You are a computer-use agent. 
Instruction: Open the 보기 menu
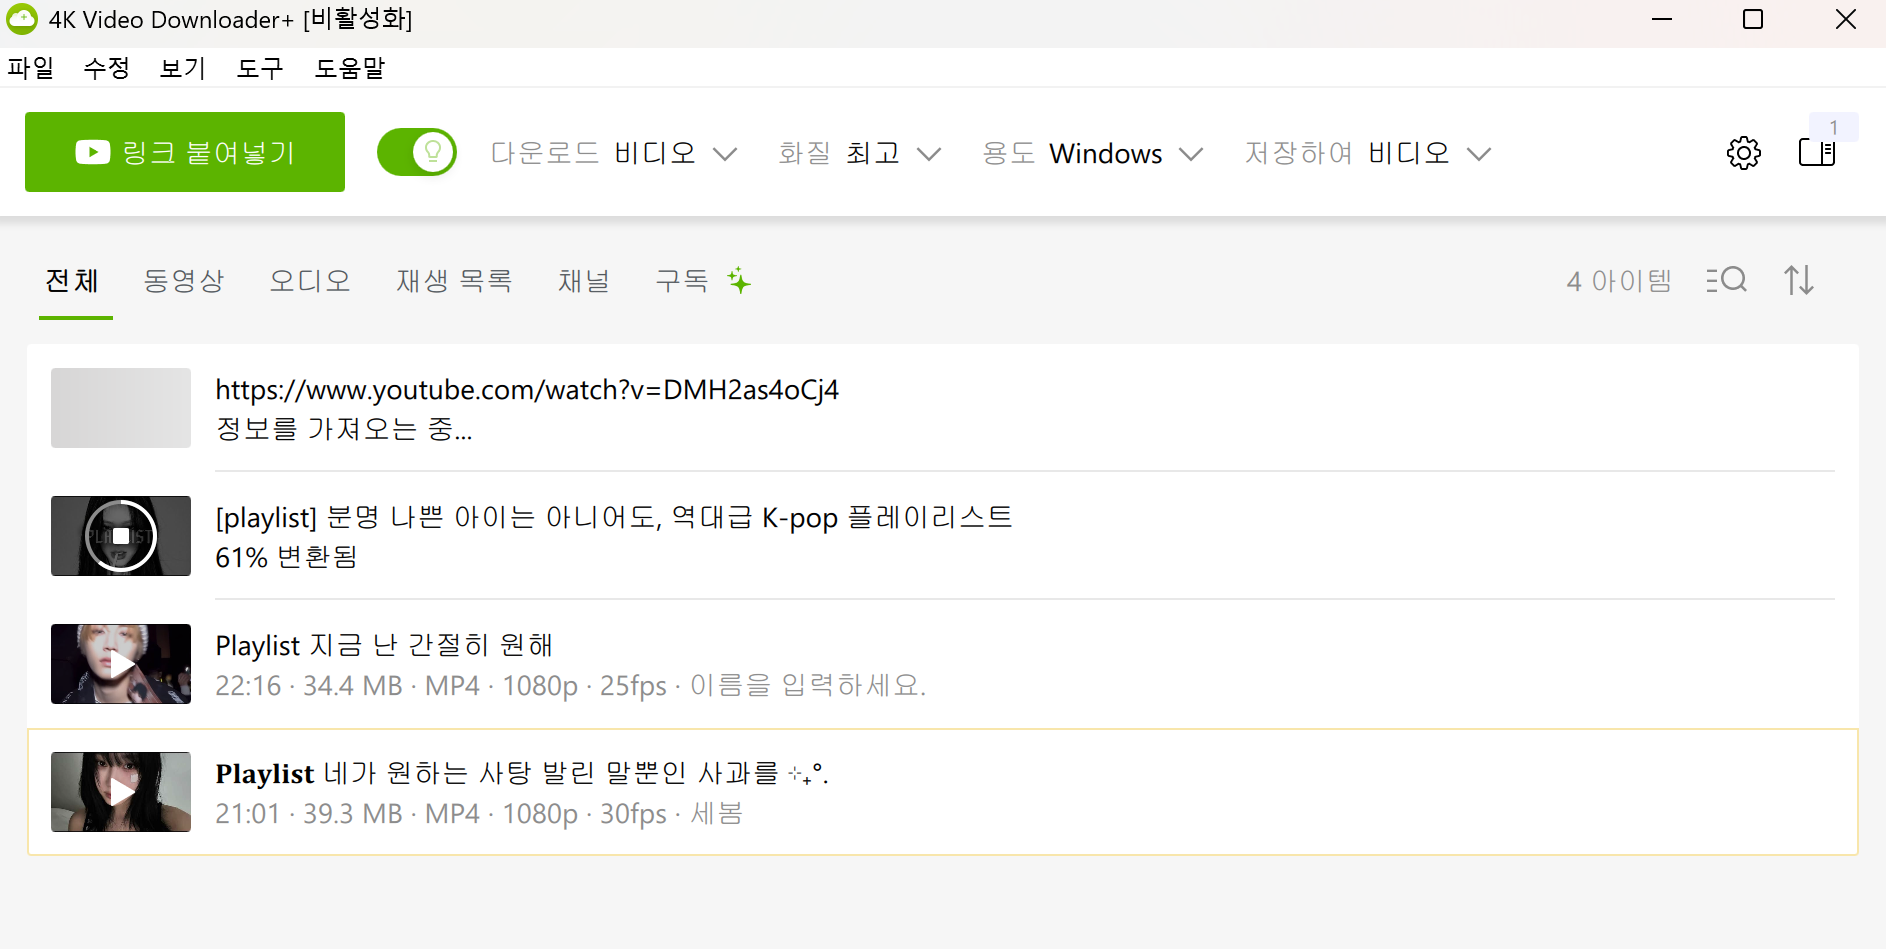[x=183, y=68]
